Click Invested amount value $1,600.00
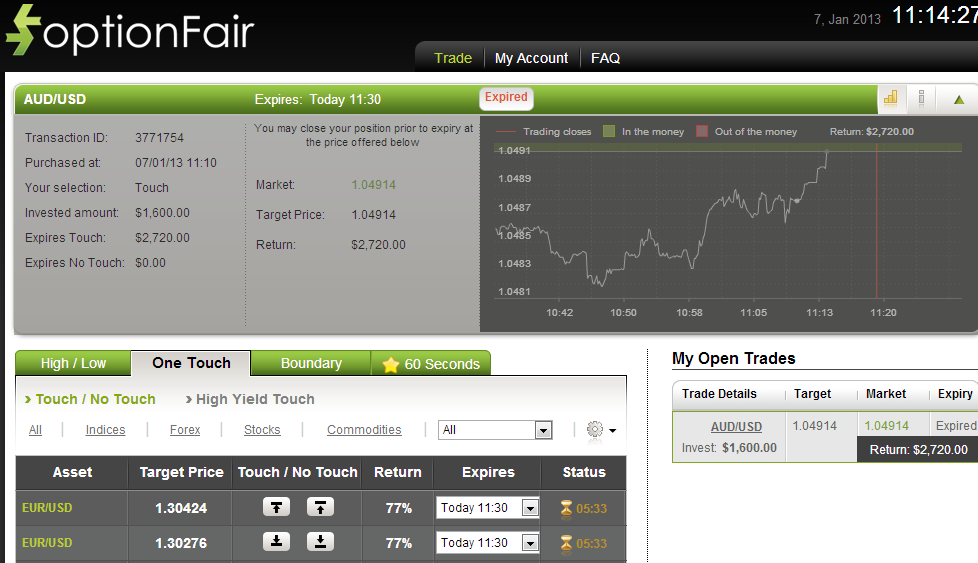The height and width of the screenshot is (563, 978). (x=162, y=213)
